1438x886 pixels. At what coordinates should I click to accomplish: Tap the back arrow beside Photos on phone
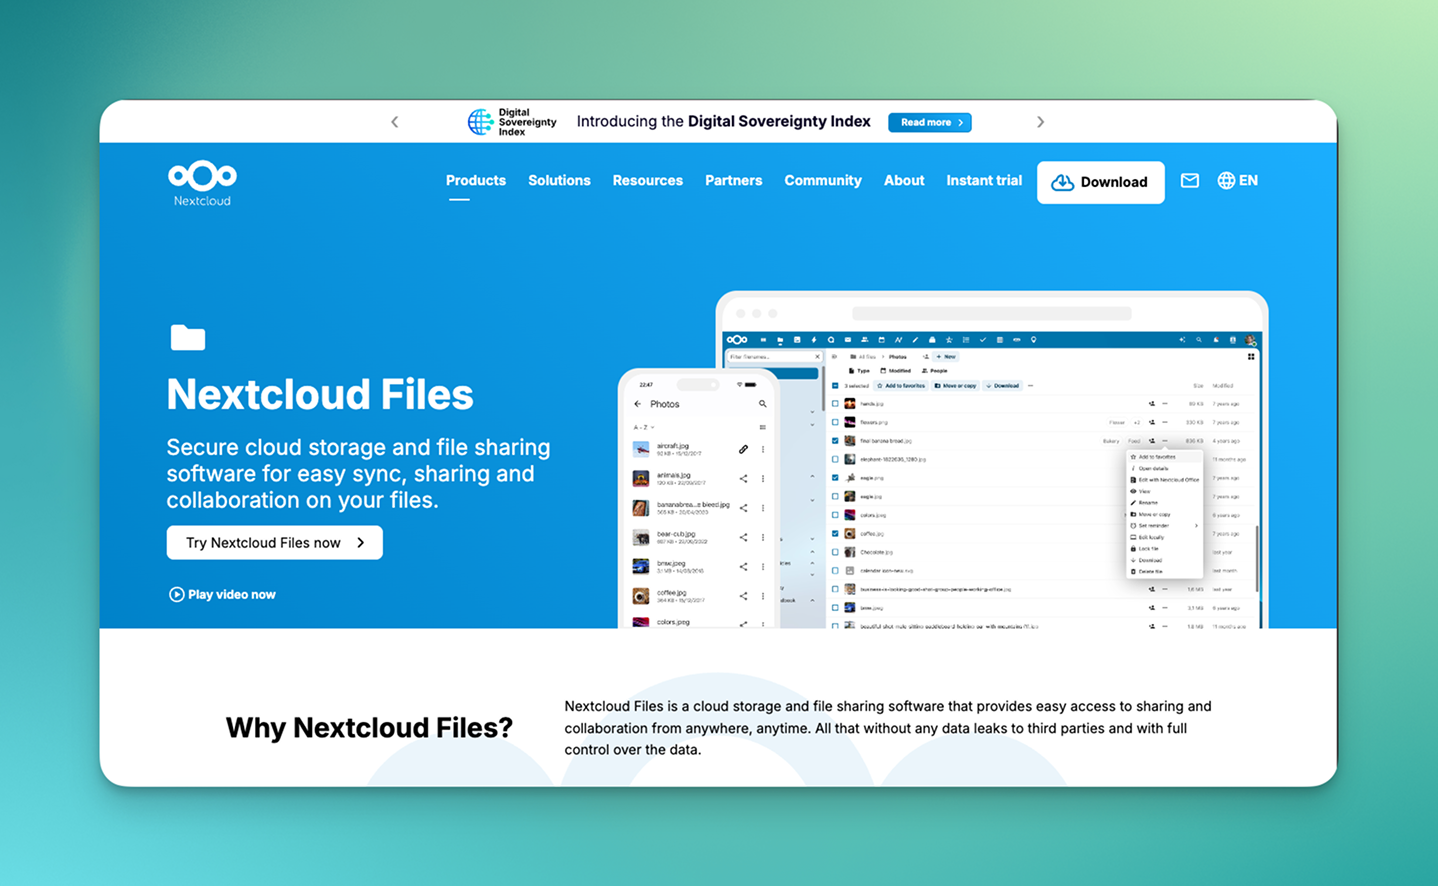click(638, 404)
